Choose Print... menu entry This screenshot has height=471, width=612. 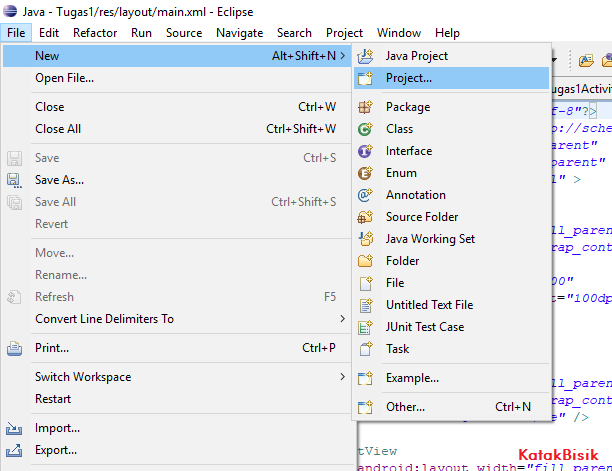[177, 348]
